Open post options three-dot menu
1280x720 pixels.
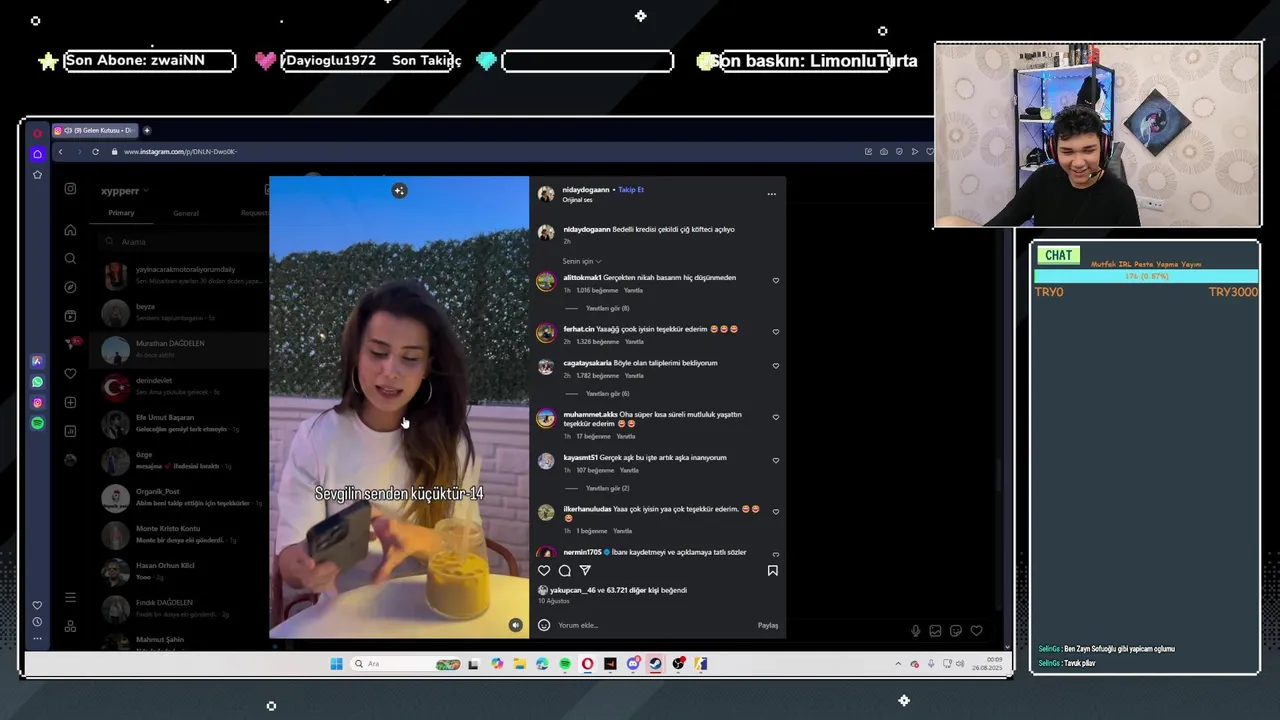[x=771, y=194]
